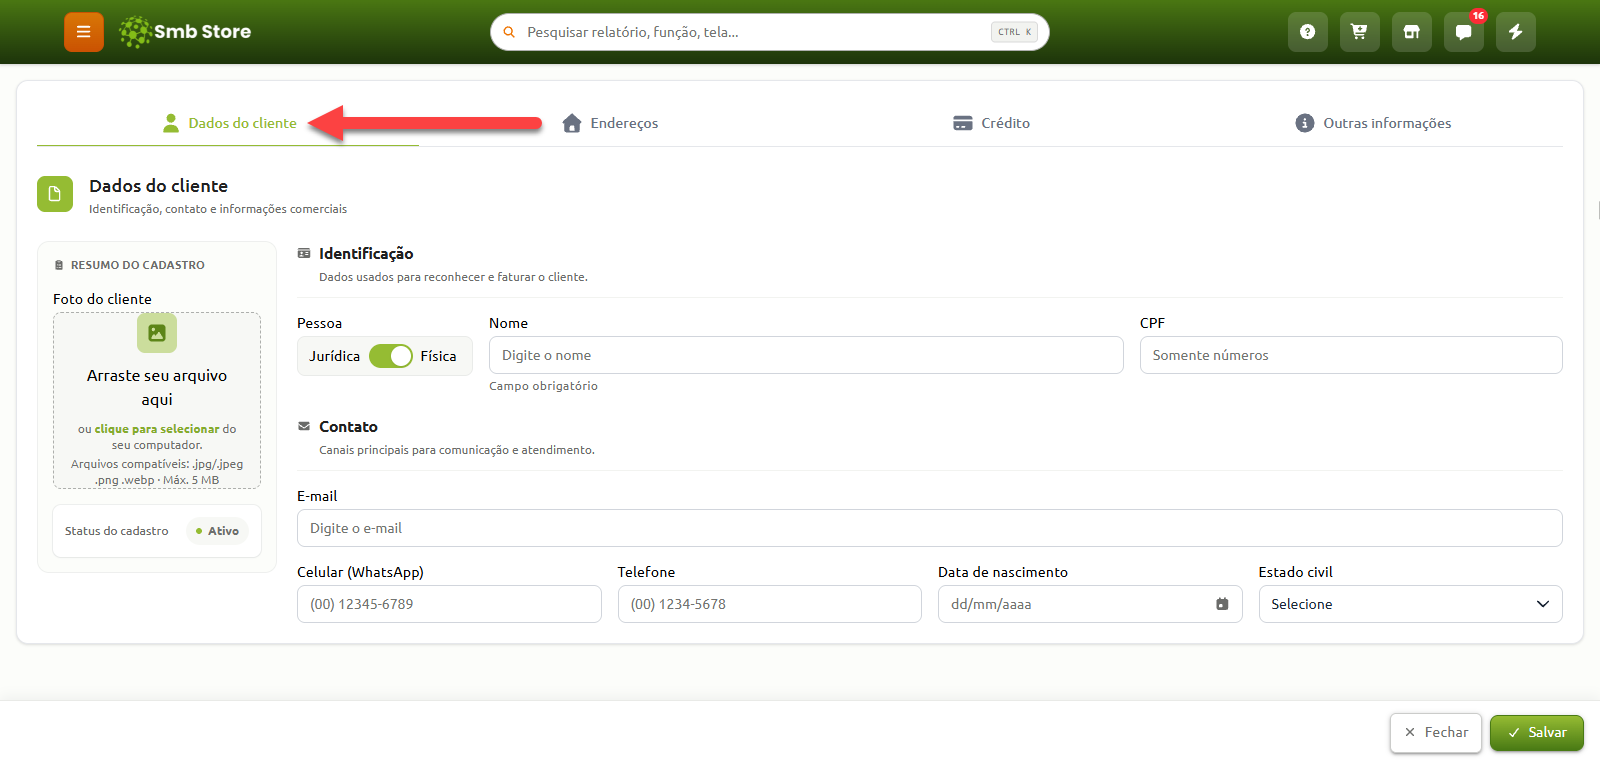Toggle Pessoa Jurídica/Física switch

tap(391, 356)
